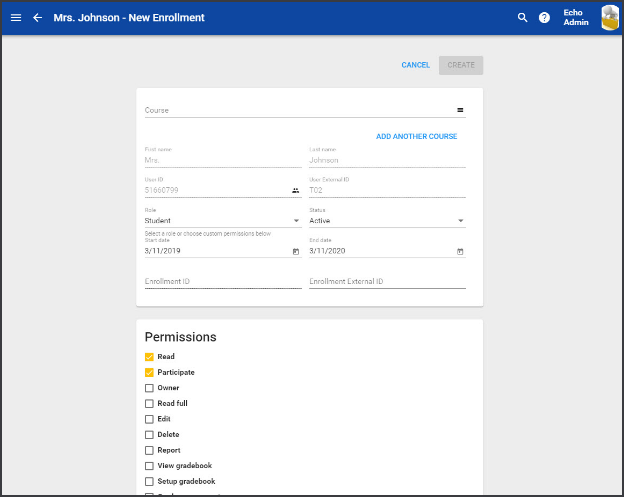The width and height of the screenshot is (624, 497).
Task: Open the help question mark icon
Action: click(x=544, y=18)
